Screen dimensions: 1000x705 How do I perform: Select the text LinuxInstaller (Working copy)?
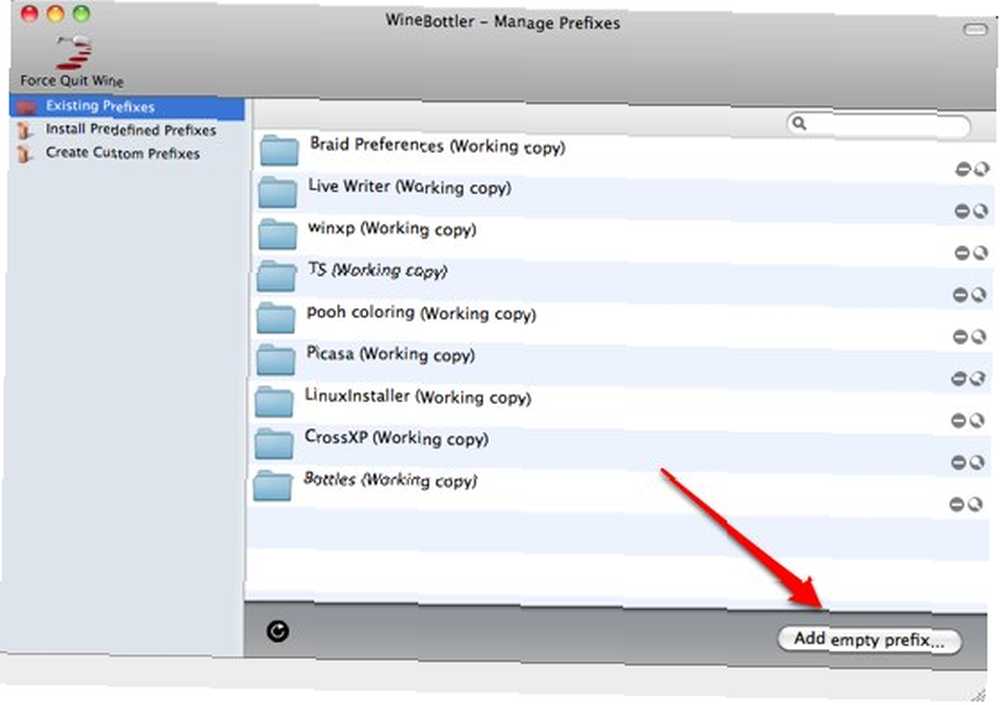click(418, 397)
